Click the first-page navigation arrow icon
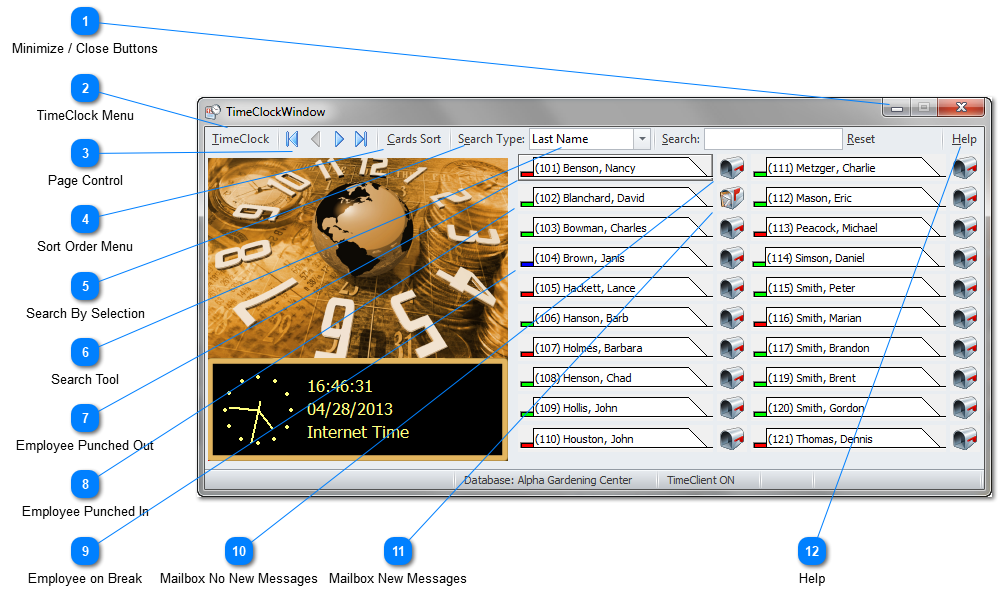This screenshot has width=1002, height=602. pos(291,139)
